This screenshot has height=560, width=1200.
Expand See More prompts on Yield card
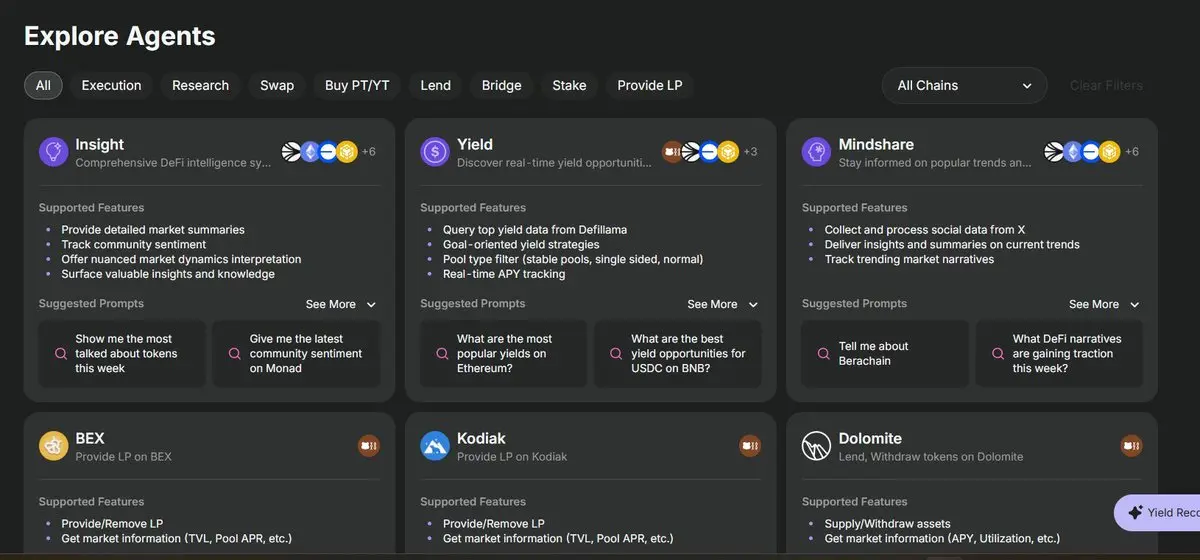pos(723,304)
